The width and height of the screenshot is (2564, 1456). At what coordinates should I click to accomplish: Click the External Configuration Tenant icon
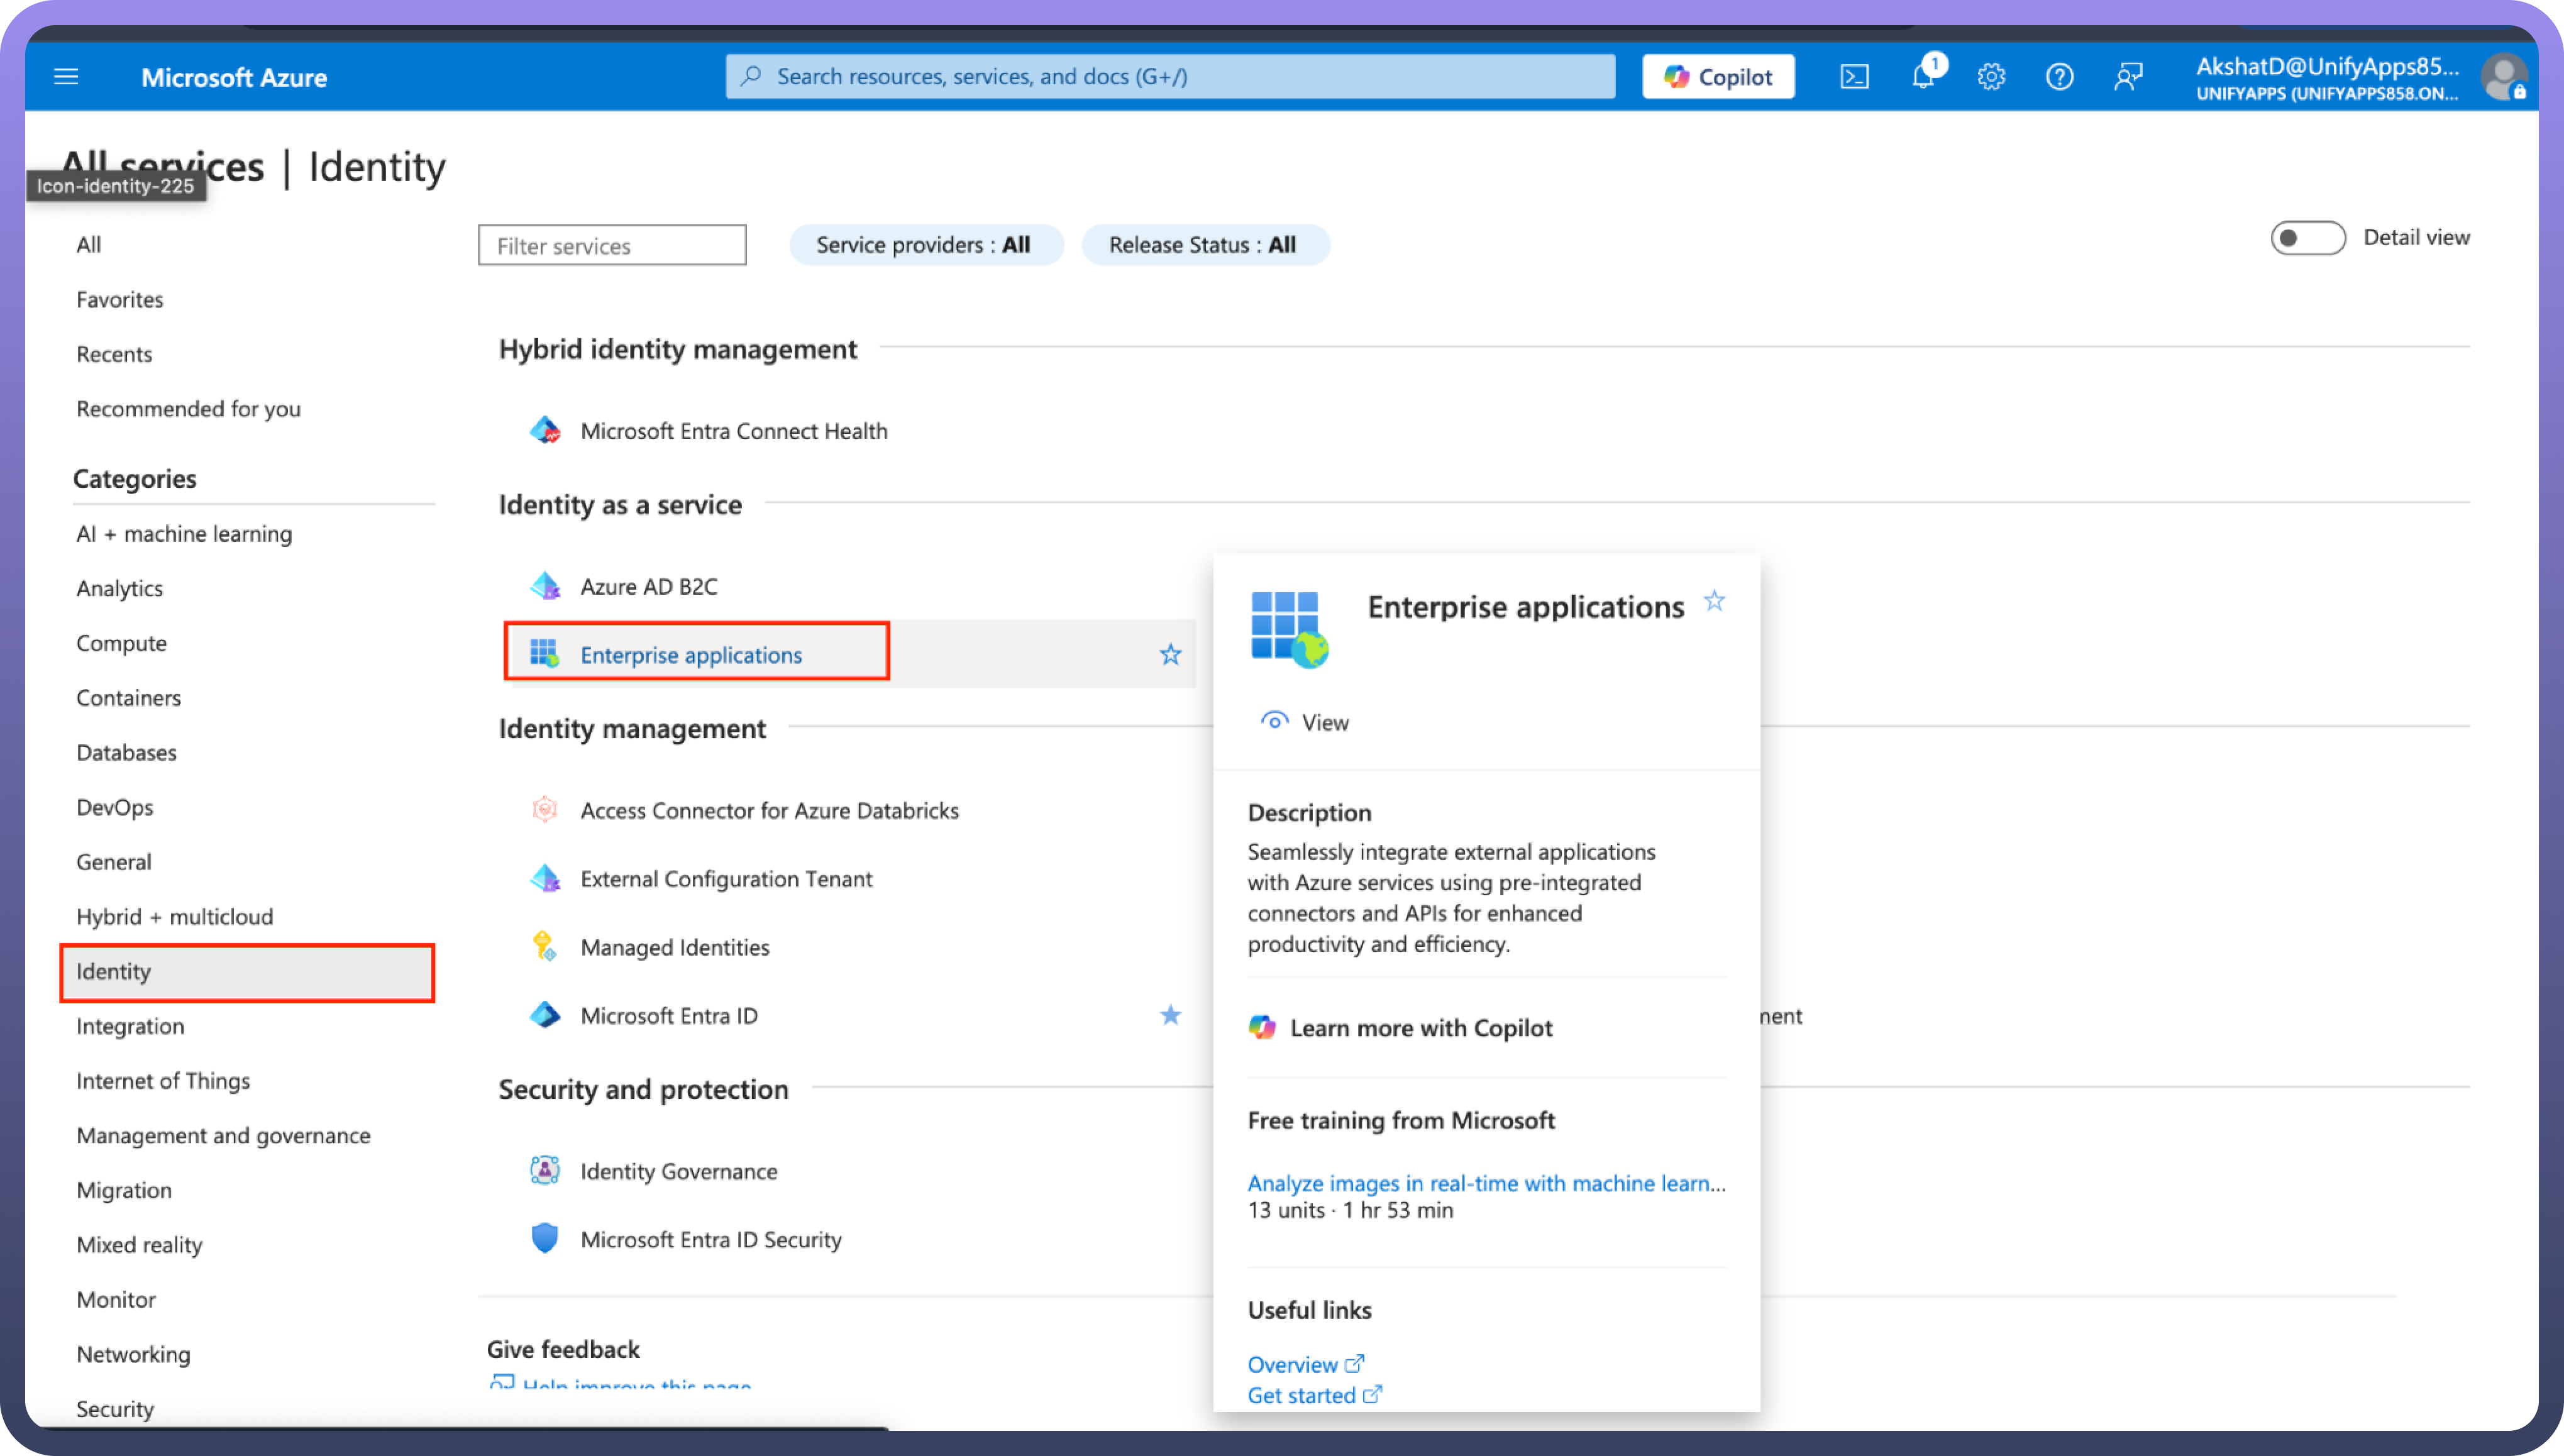click(545, 878)
